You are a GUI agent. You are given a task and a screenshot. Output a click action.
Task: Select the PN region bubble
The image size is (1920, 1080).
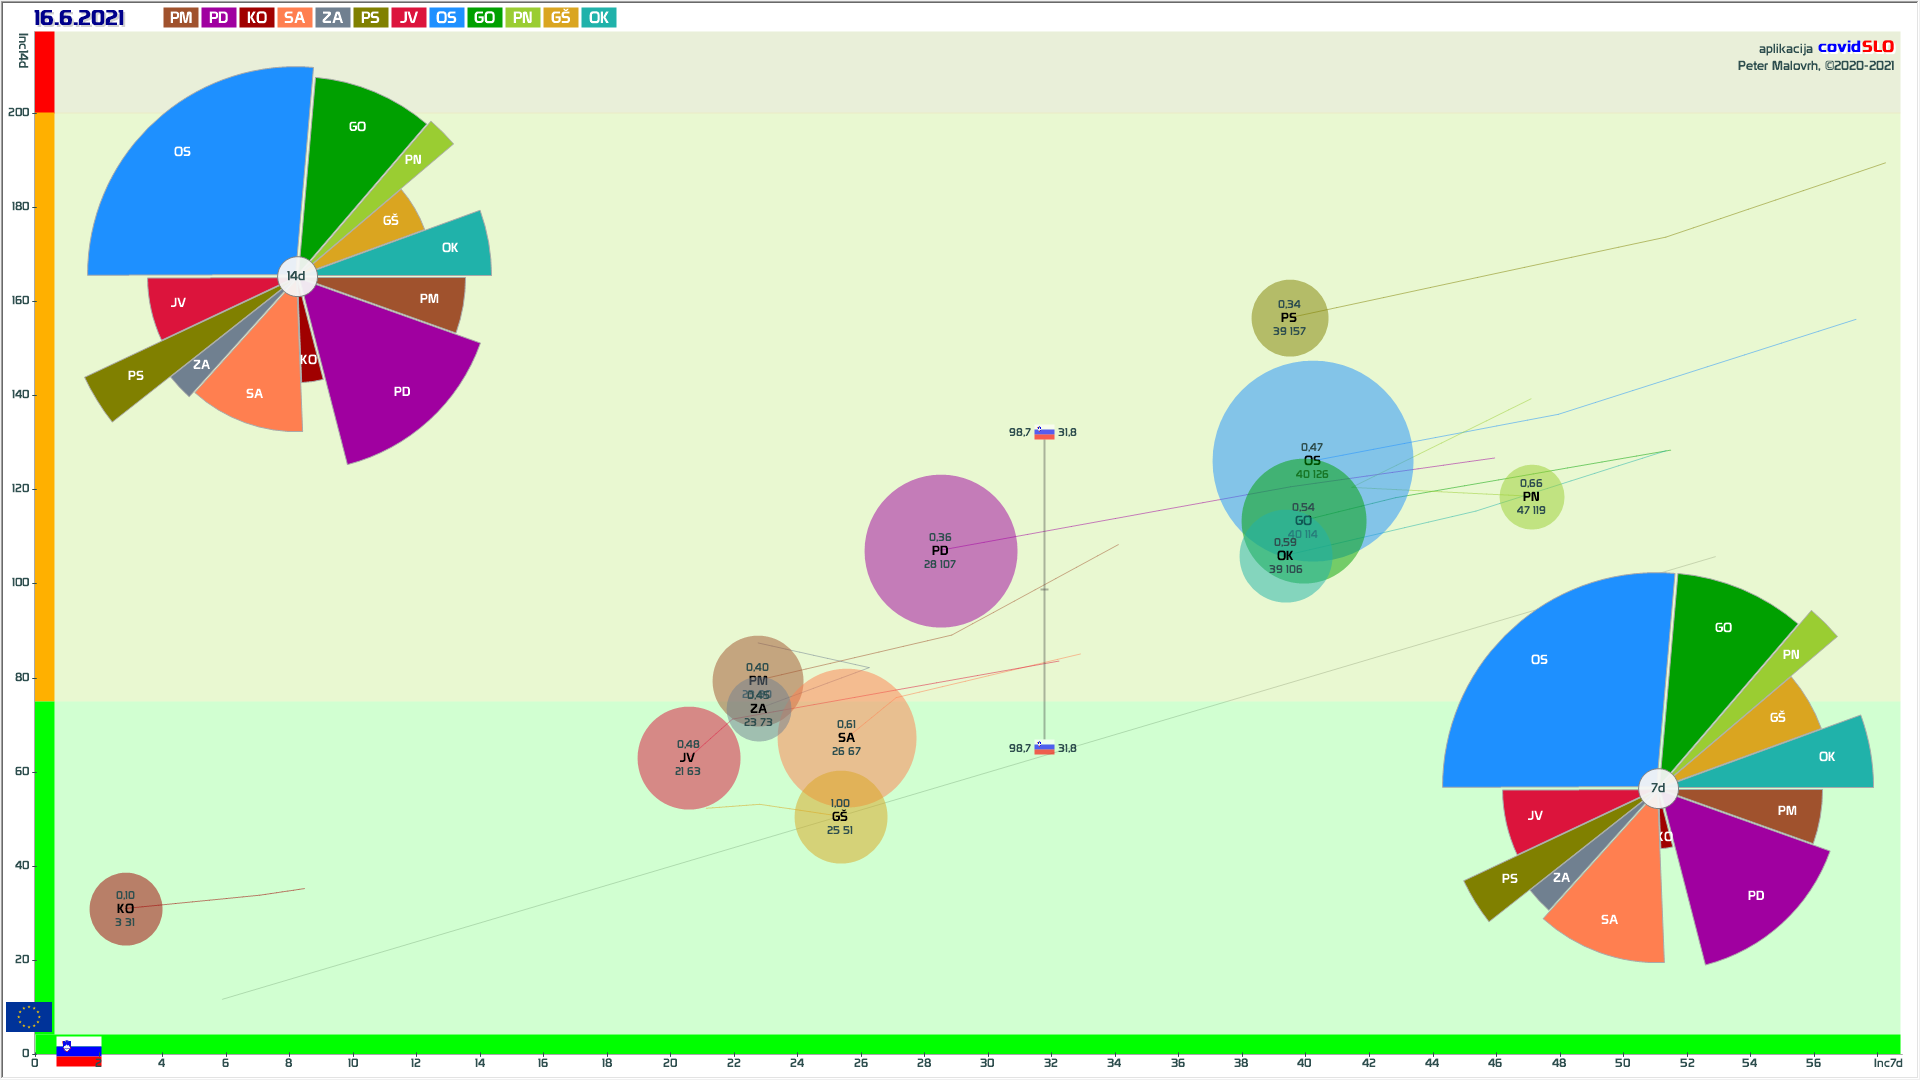click(x=1531, y=497)
